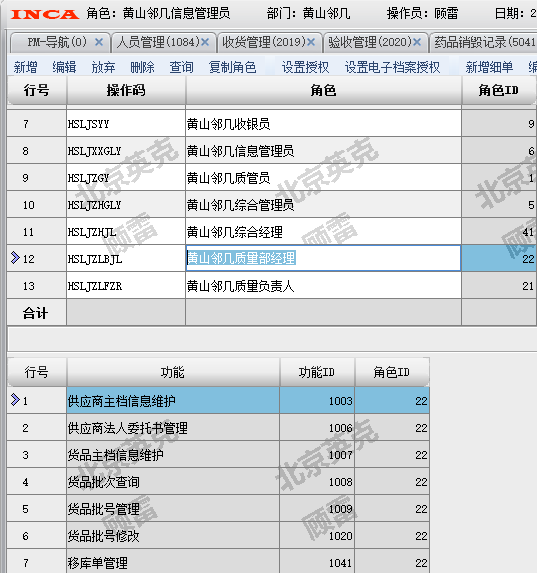Click the 复制角色 button

point(232,67)
